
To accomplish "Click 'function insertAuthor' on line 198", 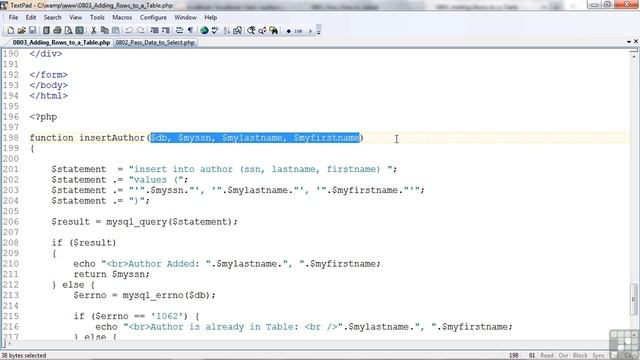I will point(87,138).
